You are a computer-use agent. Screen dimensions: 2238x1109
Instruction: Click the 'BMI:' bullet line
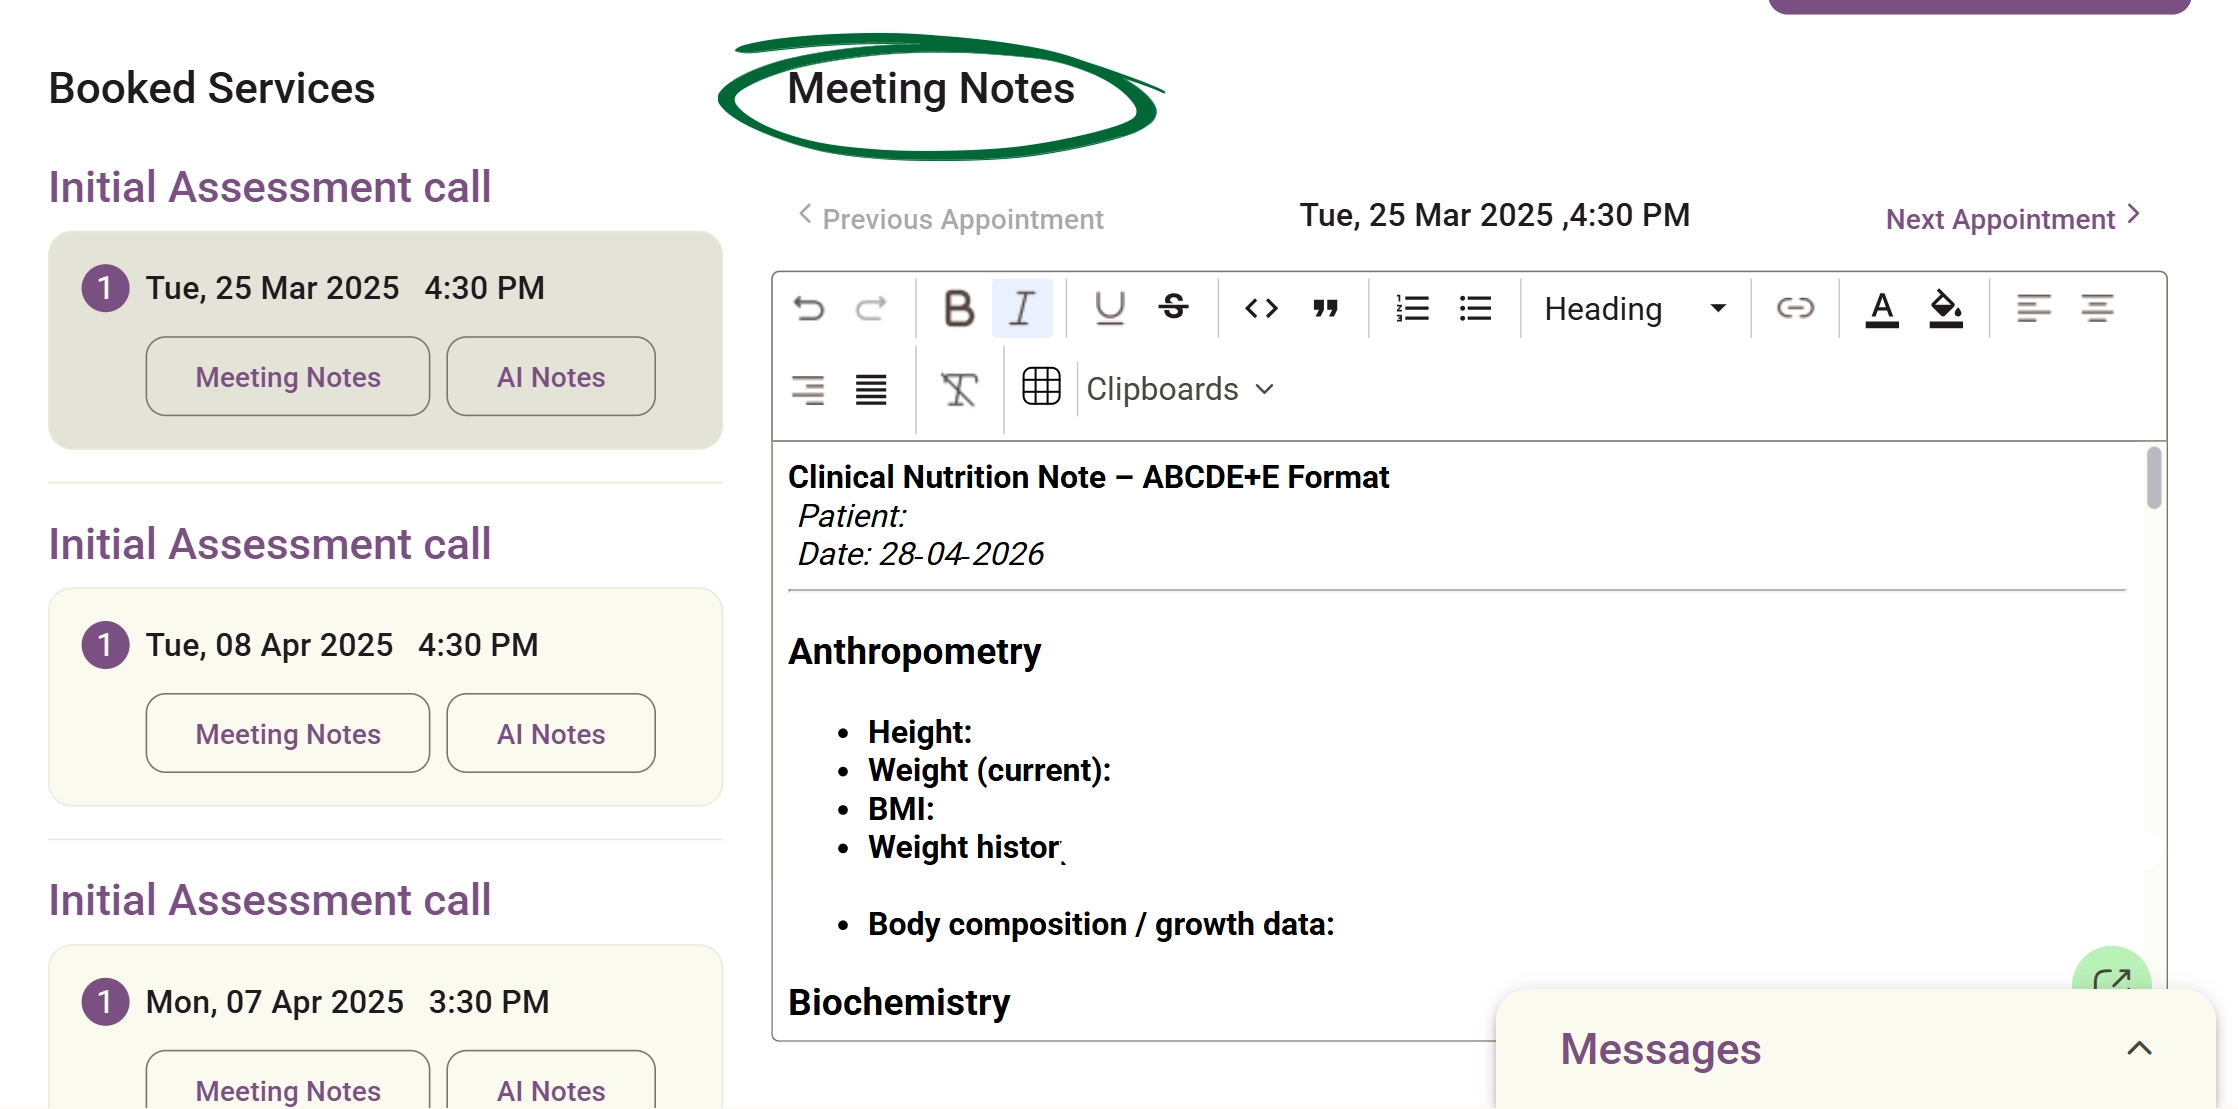[901, 809]
